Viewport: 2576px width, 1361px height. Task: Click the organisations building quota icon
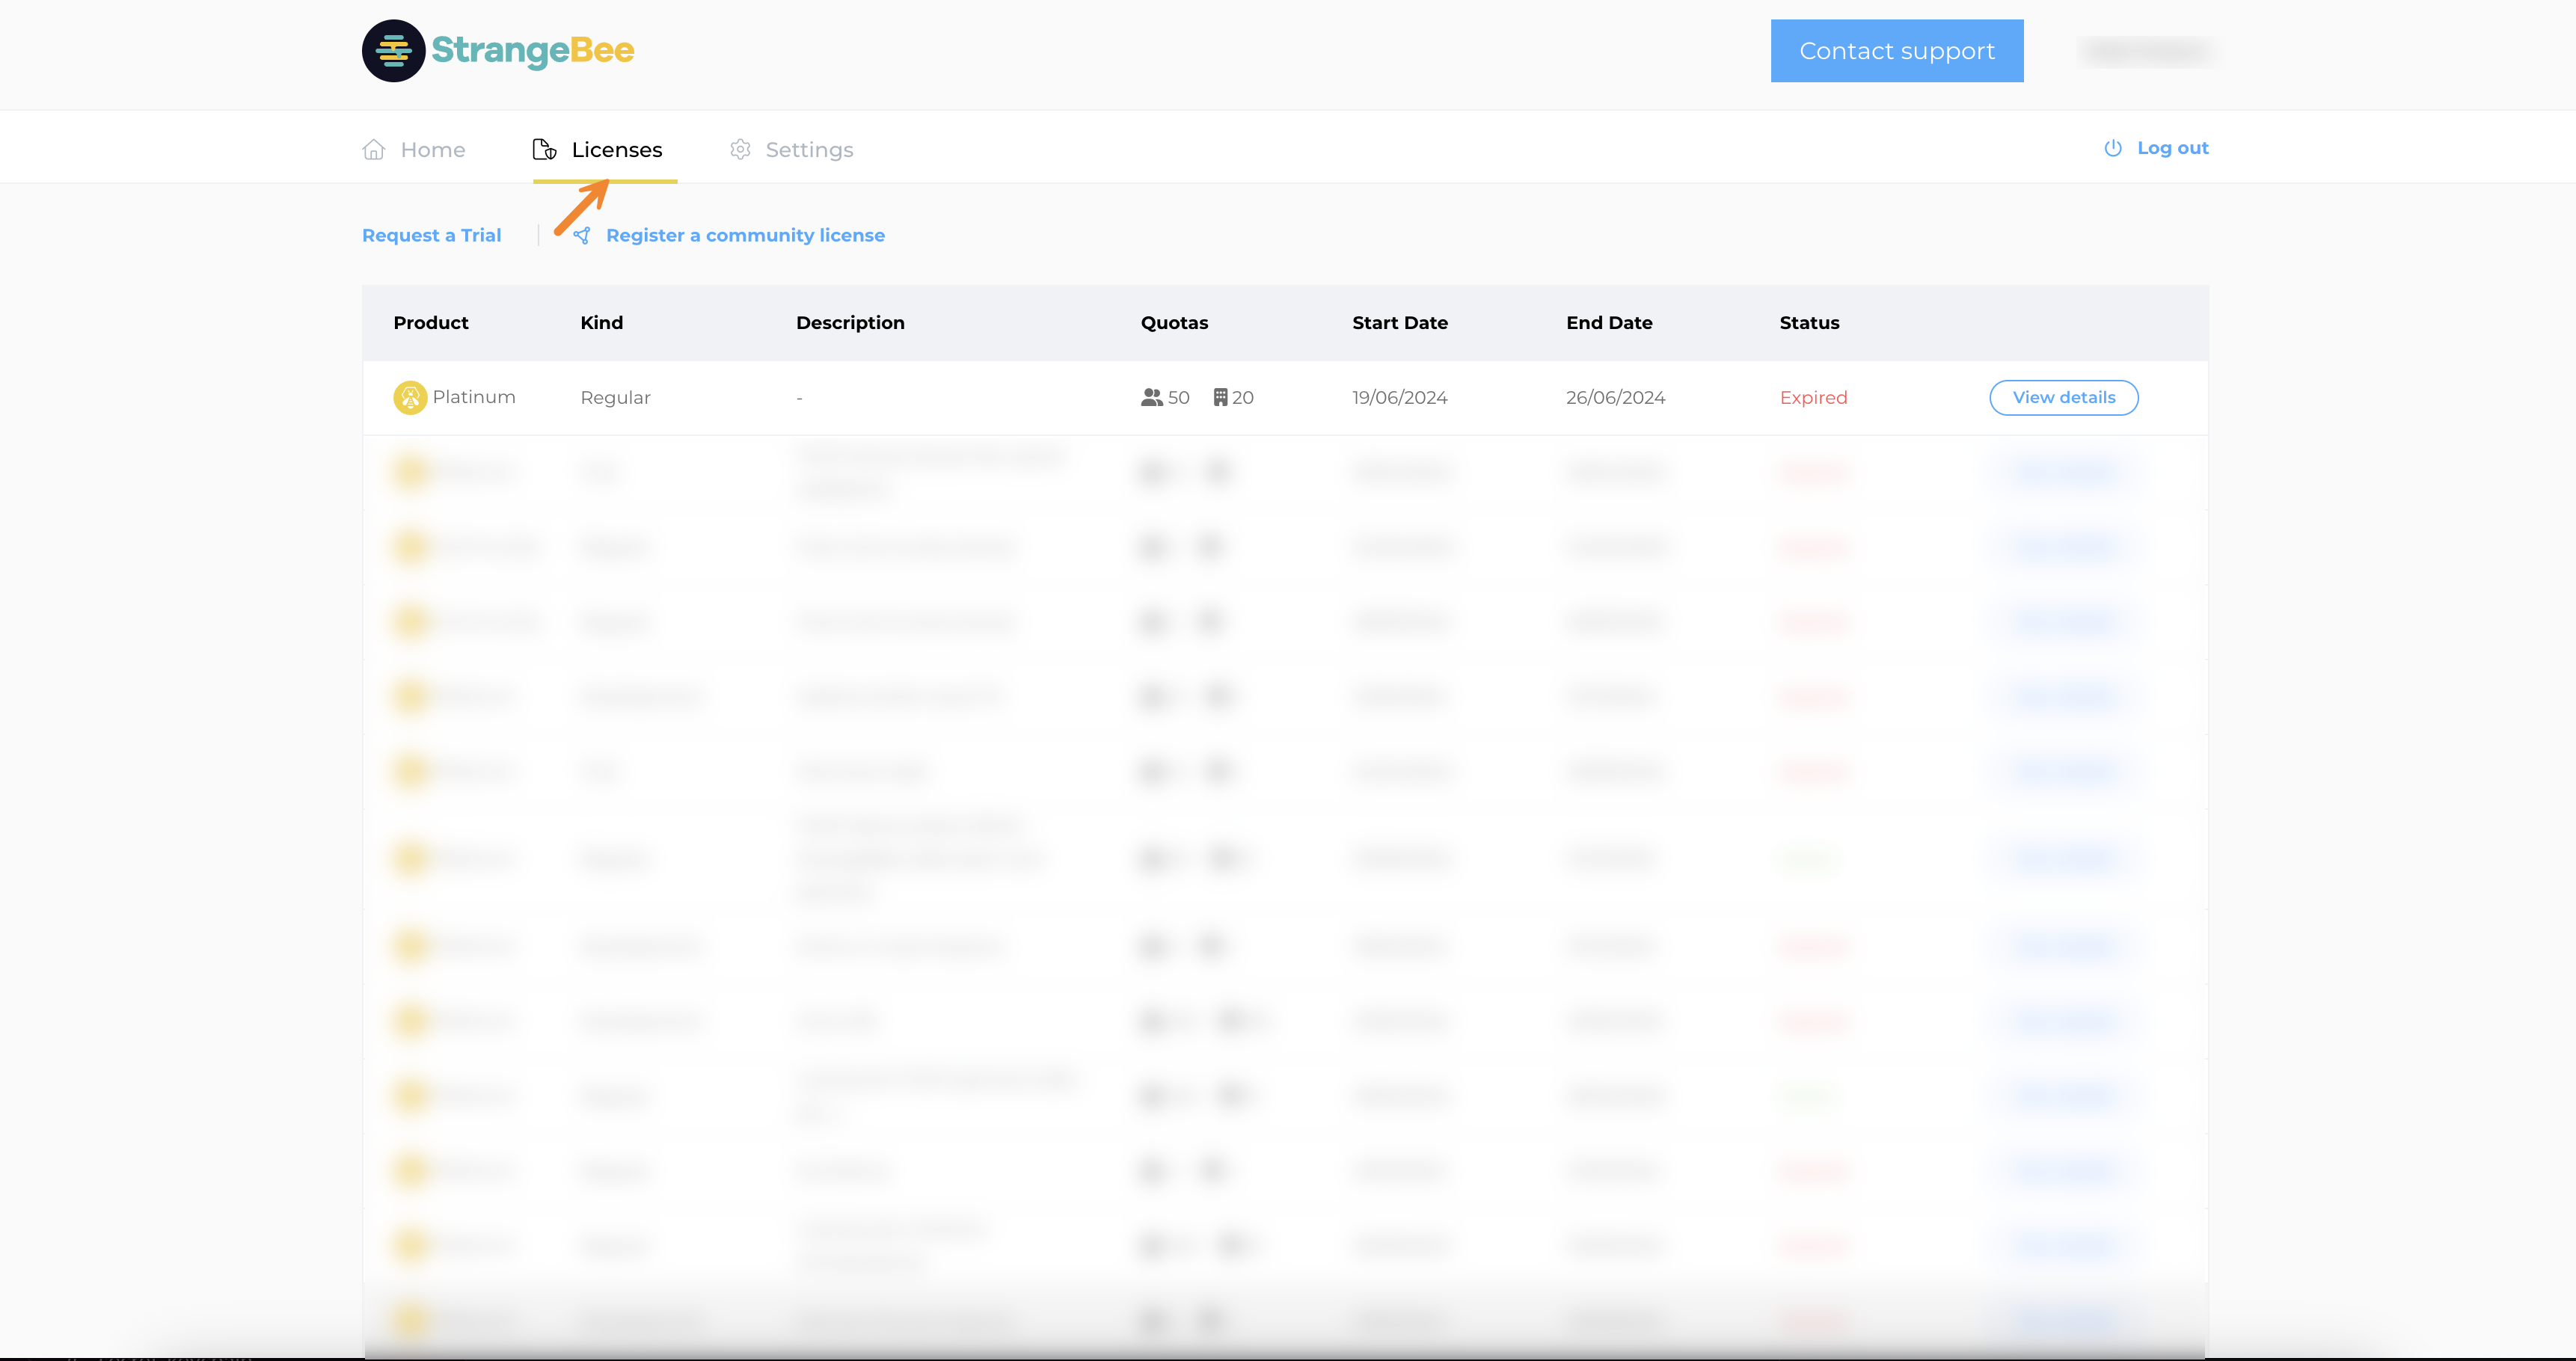1220,398
